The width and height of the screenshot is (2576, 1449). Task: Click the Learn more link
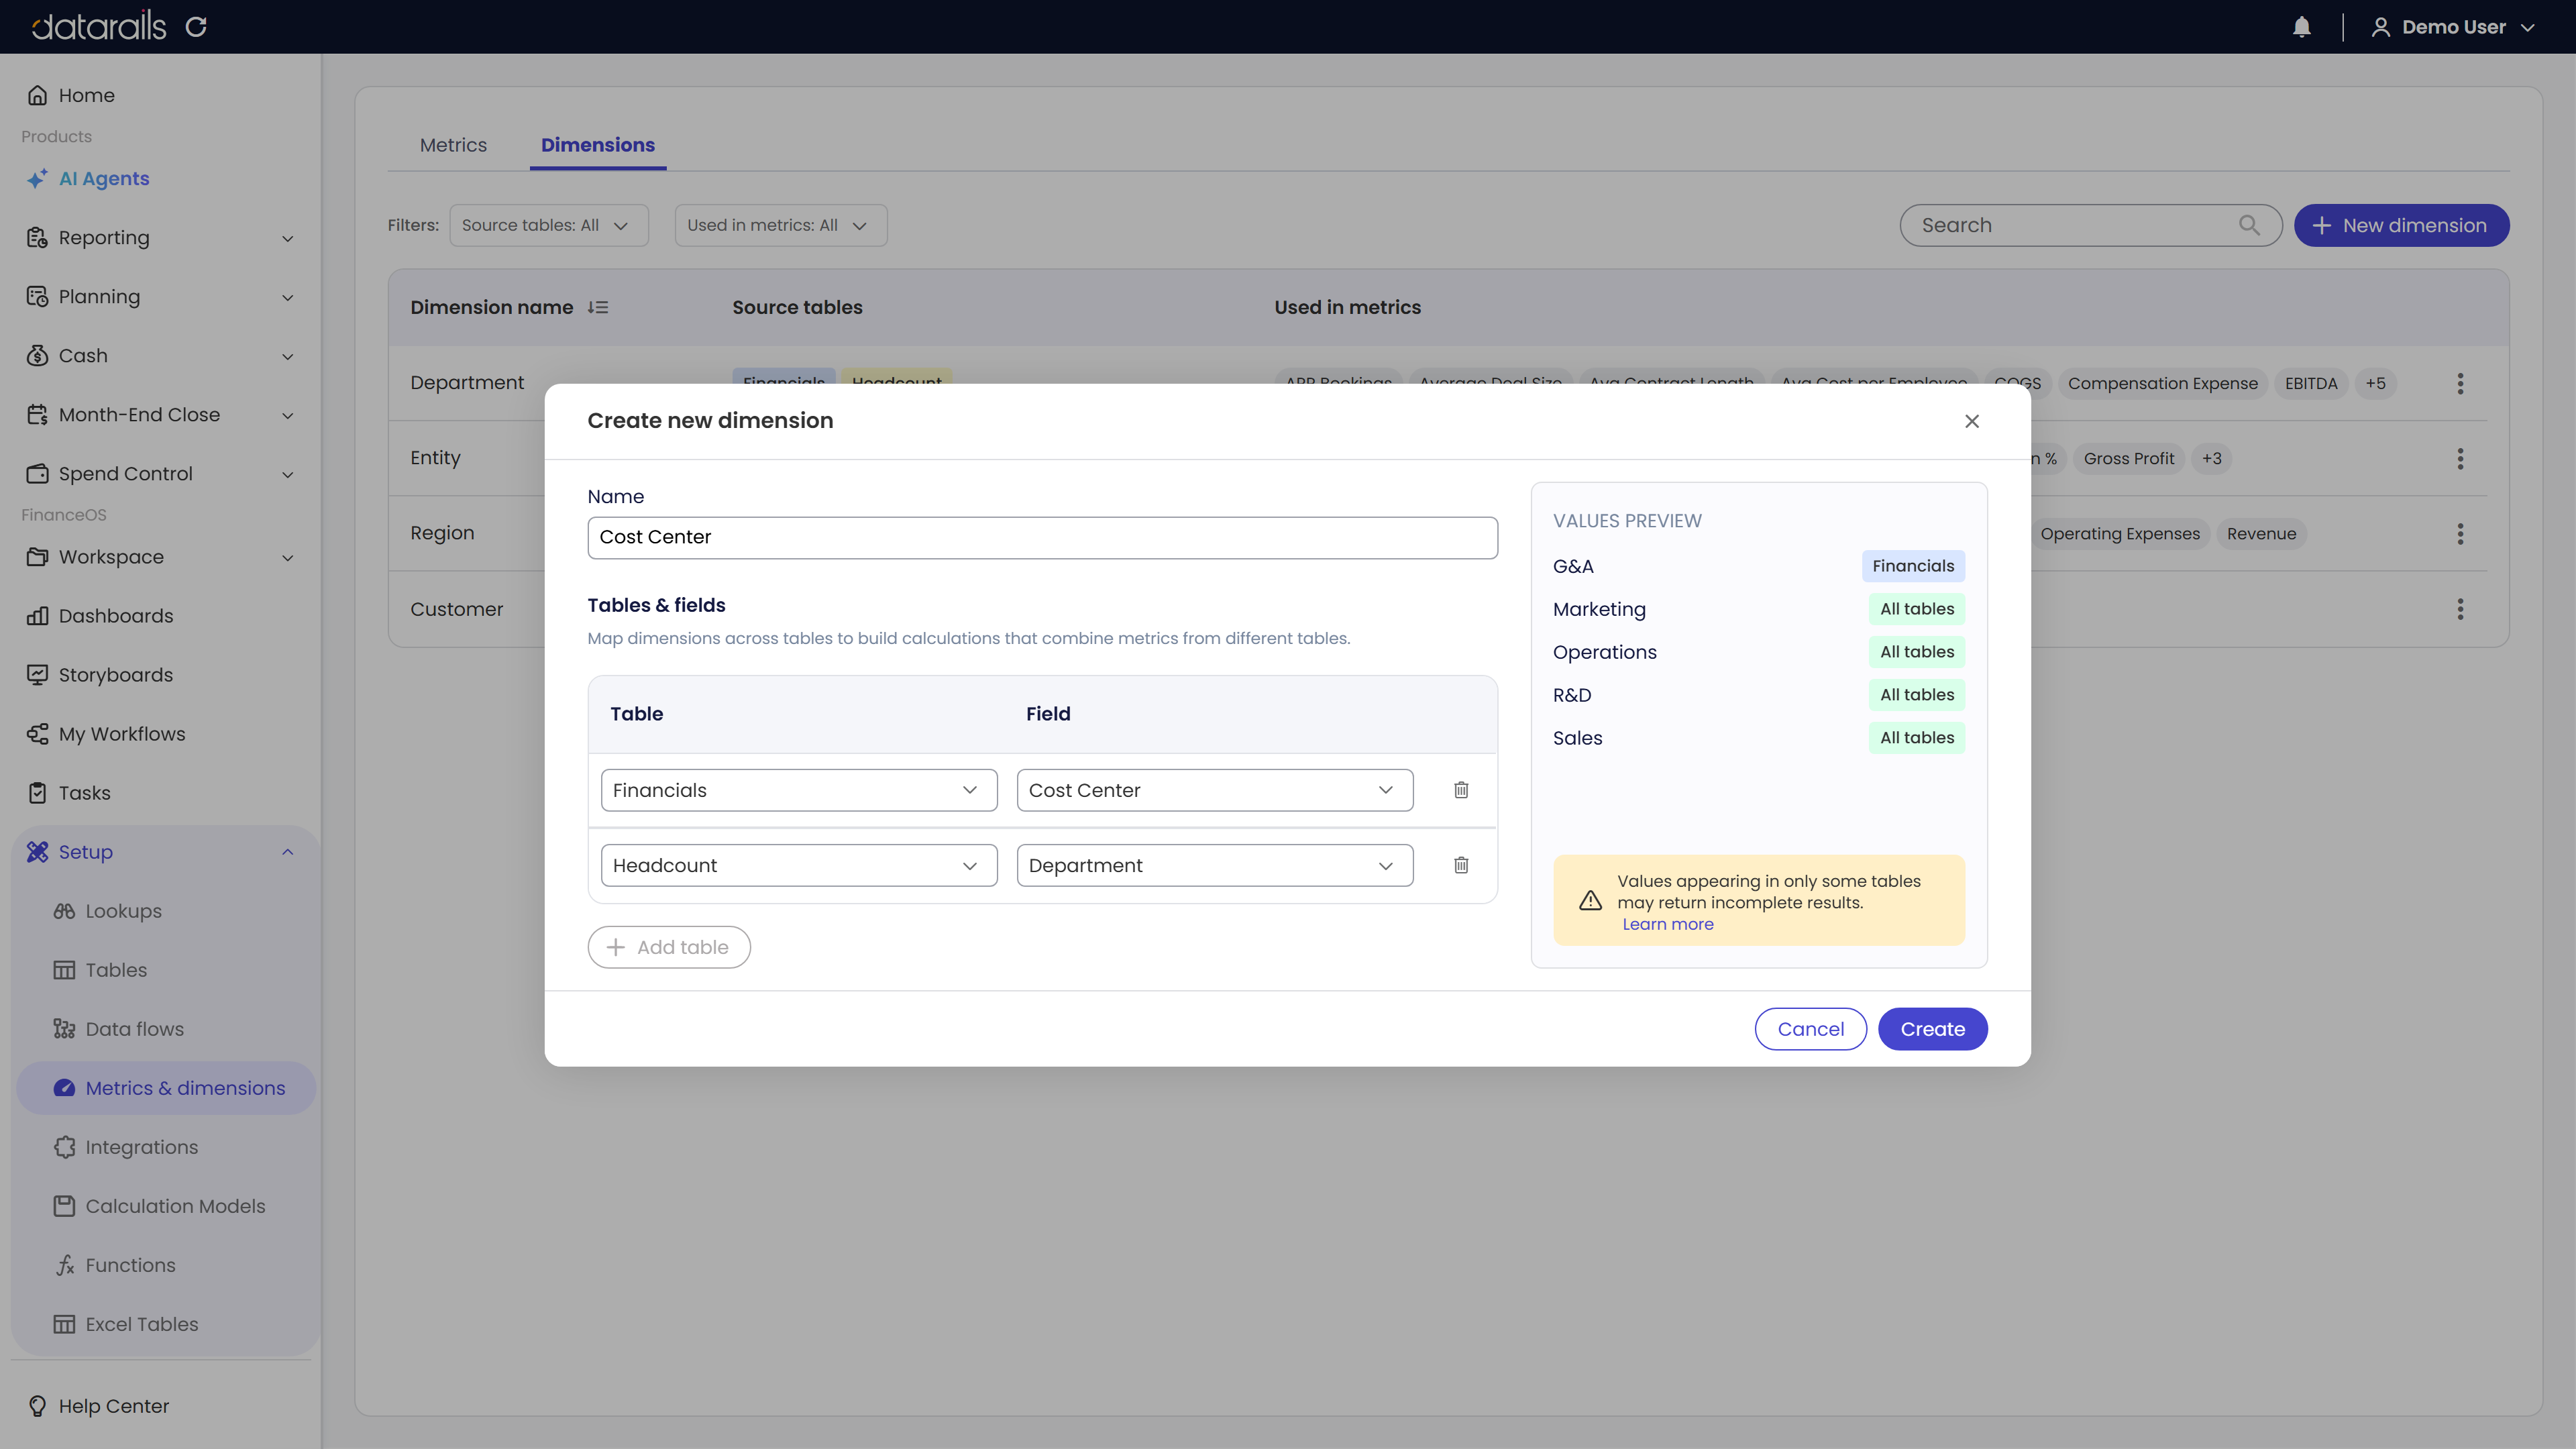point(1668,924)
